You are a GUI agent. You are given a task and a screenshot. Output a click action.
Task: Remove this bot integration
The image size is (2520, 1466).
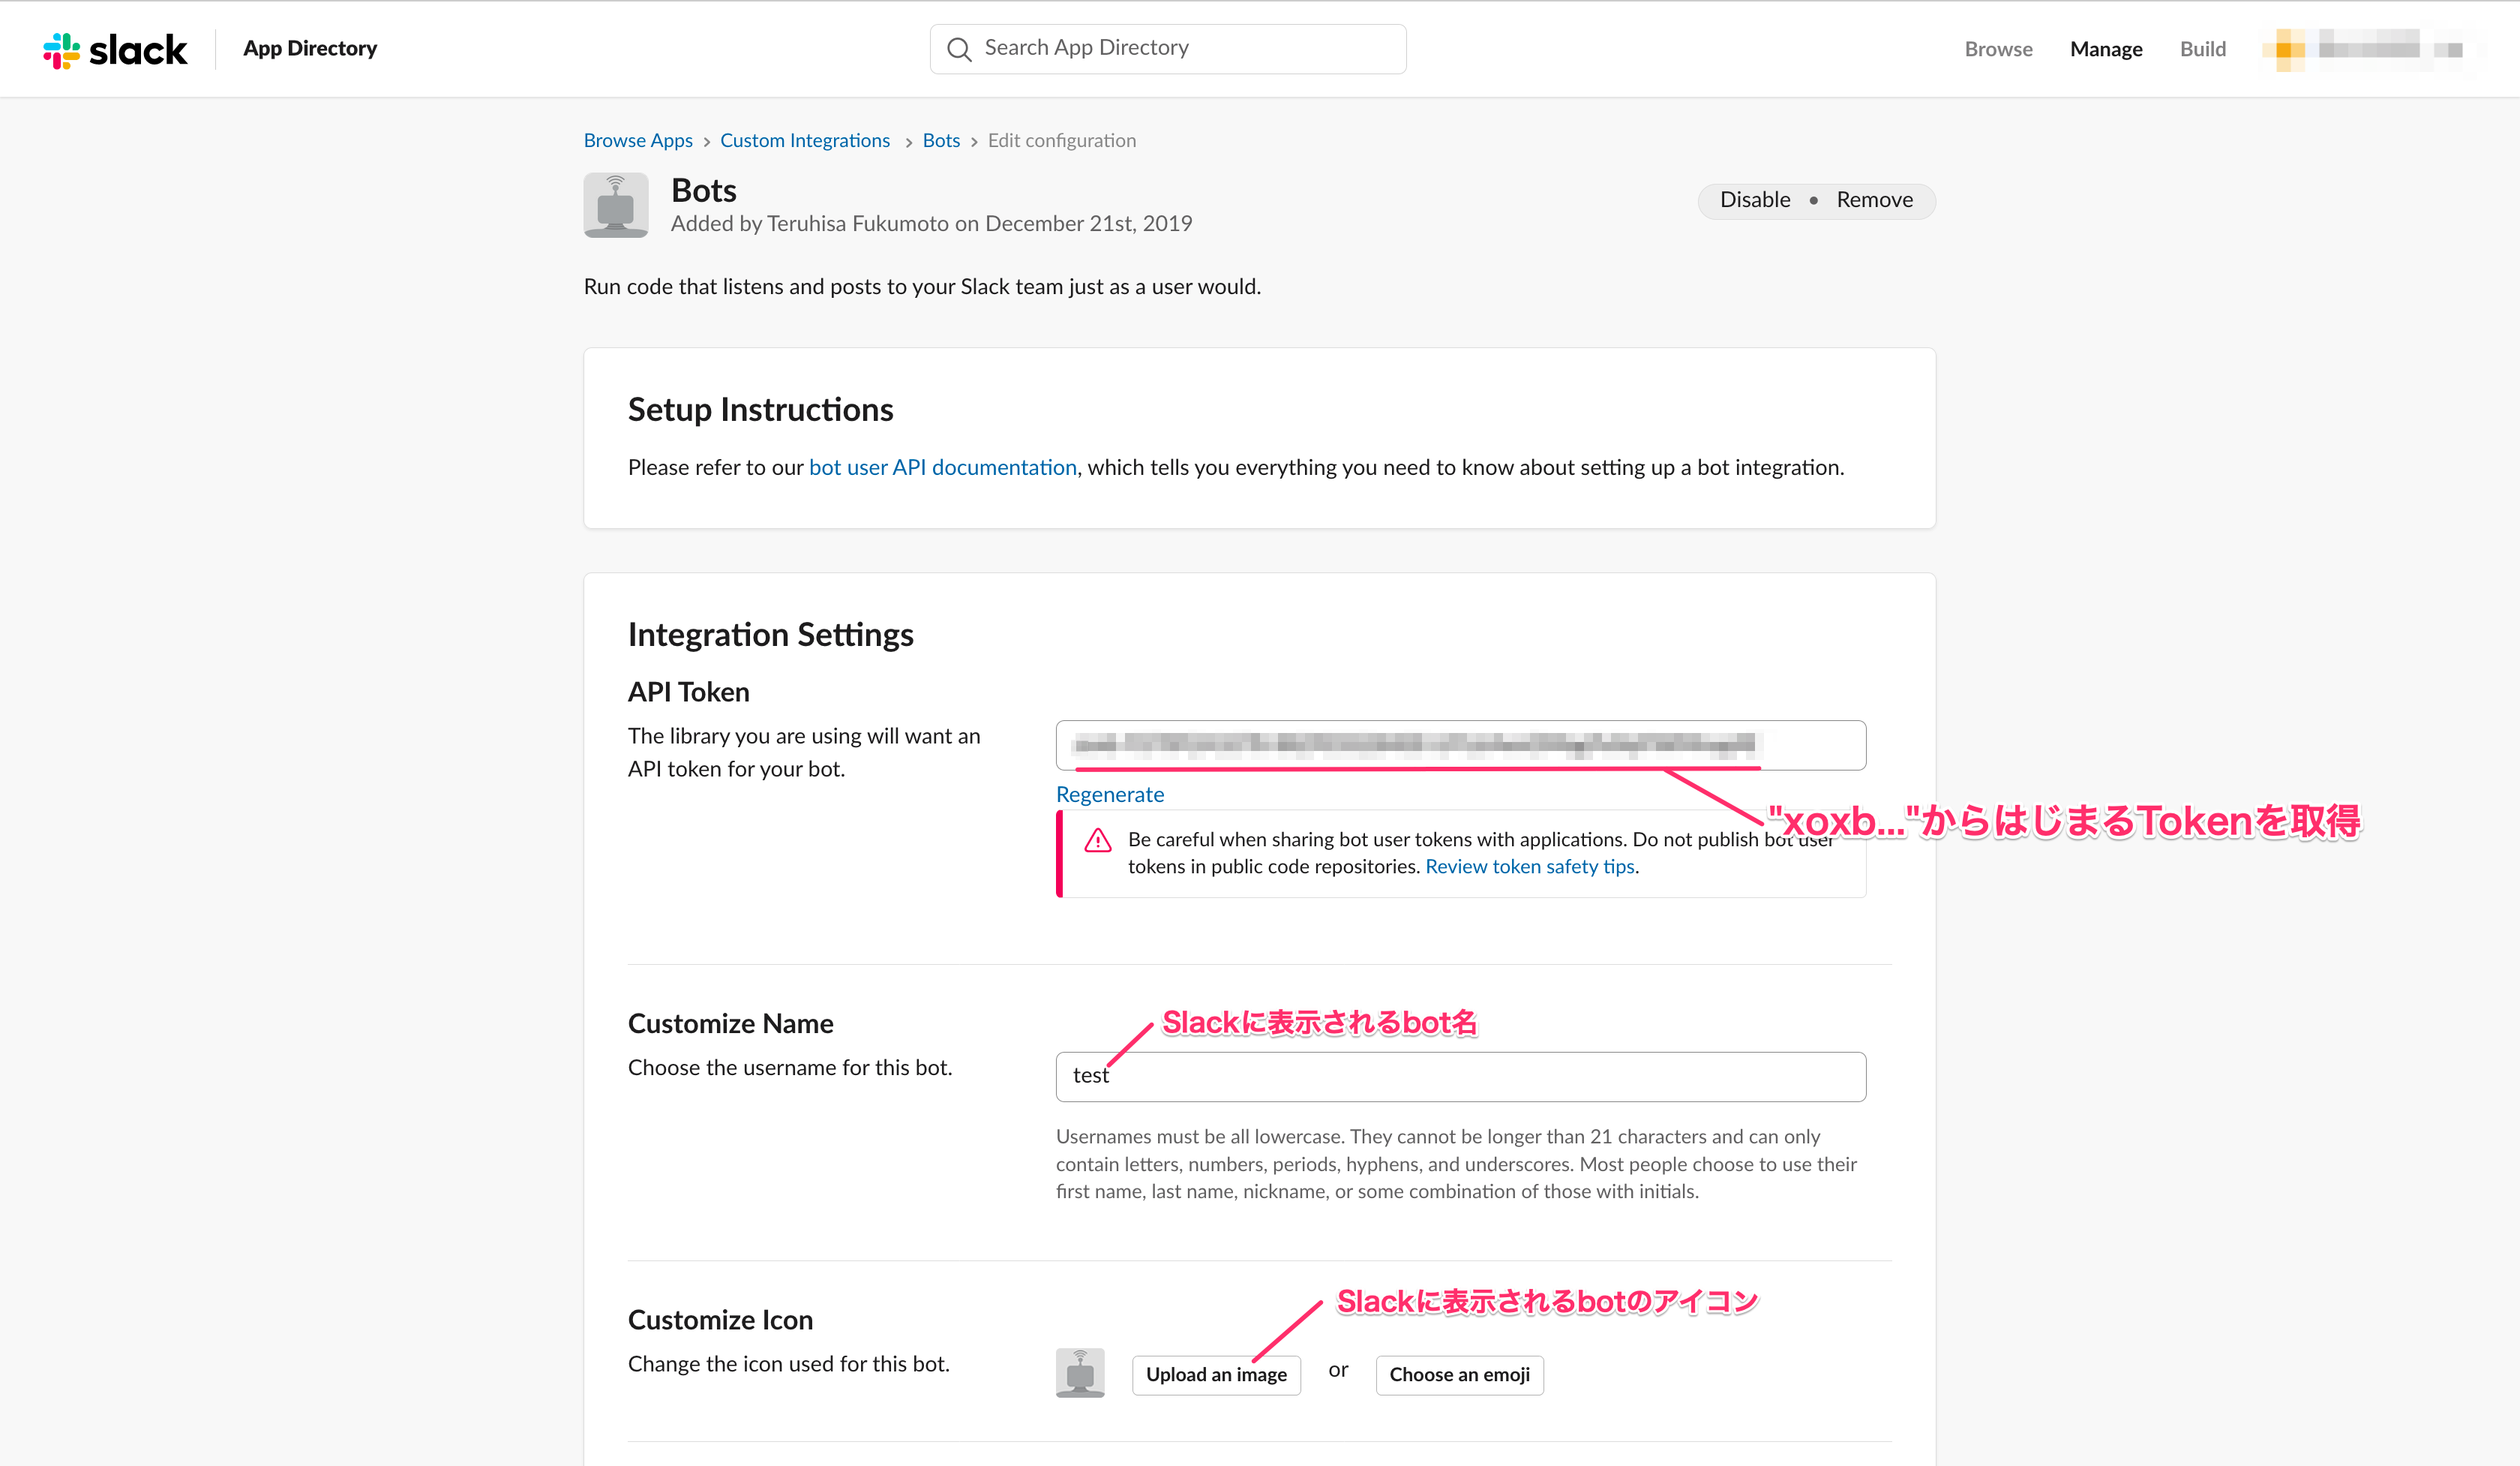pos(1875,200)
